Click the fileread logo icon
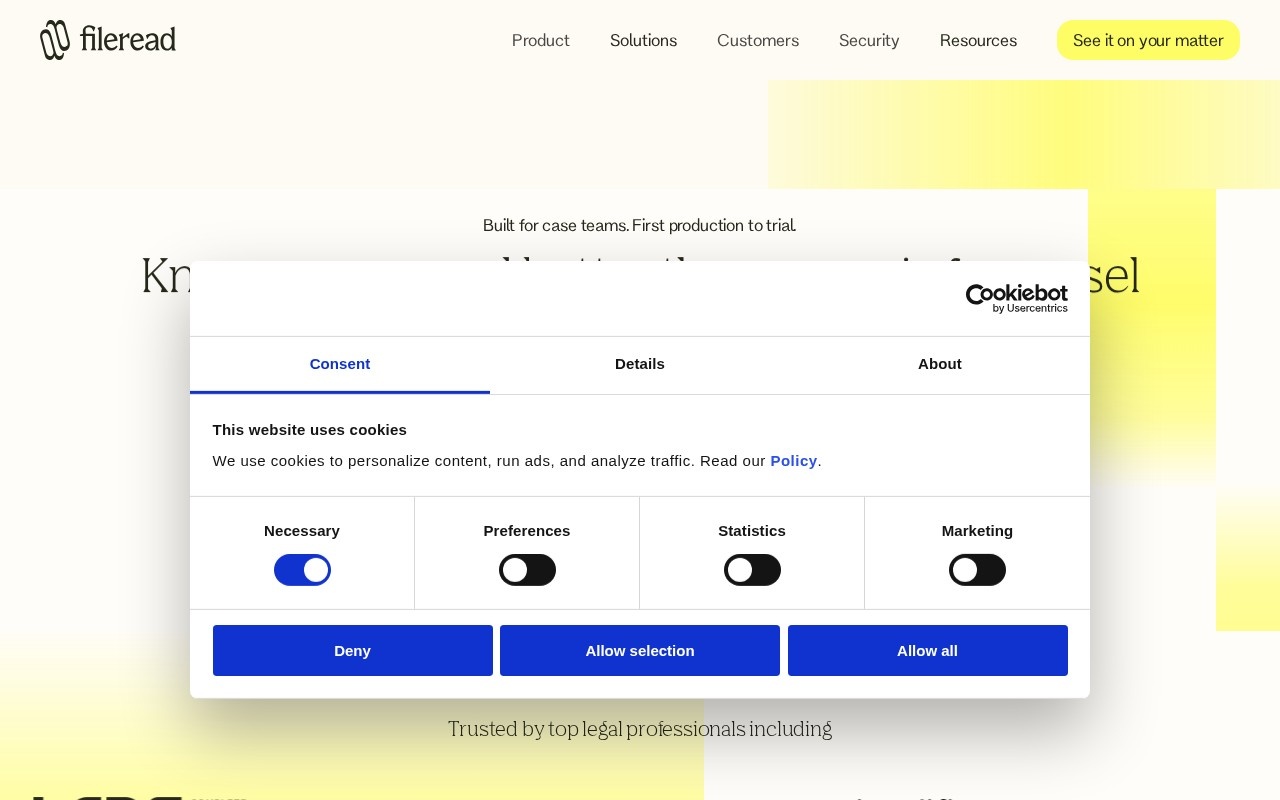1280x800 pixels. pyautogui.click(x=55, y=40)
